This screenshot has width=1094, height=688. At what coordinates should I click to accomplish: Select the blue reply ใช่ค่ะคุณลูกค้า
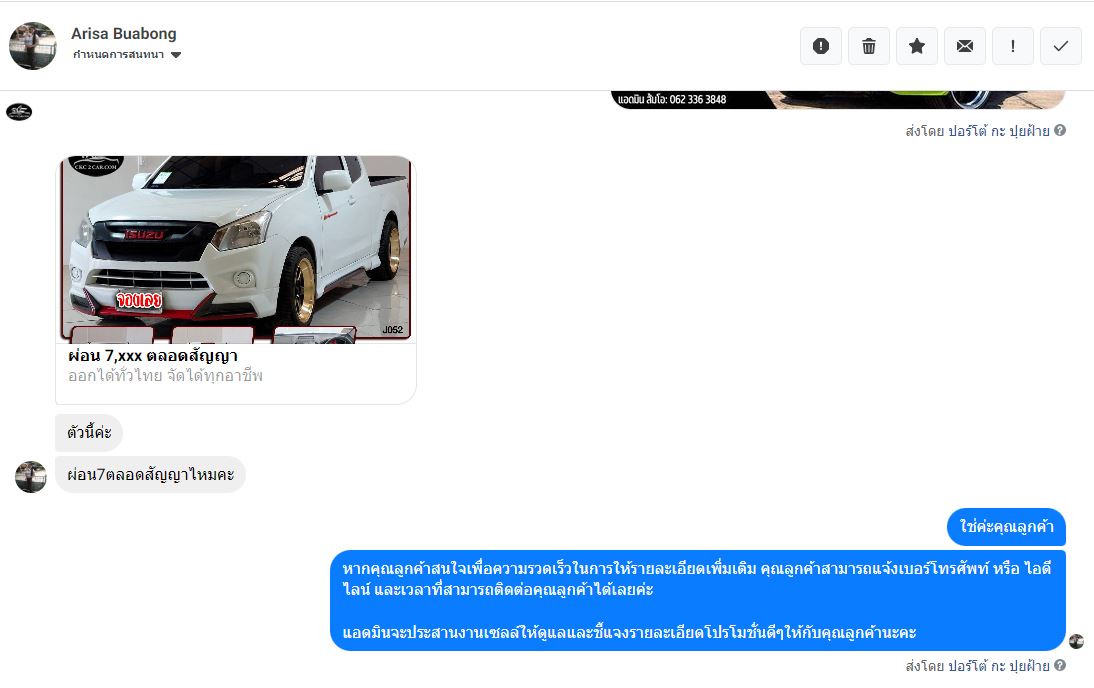tap(1006, 527)
